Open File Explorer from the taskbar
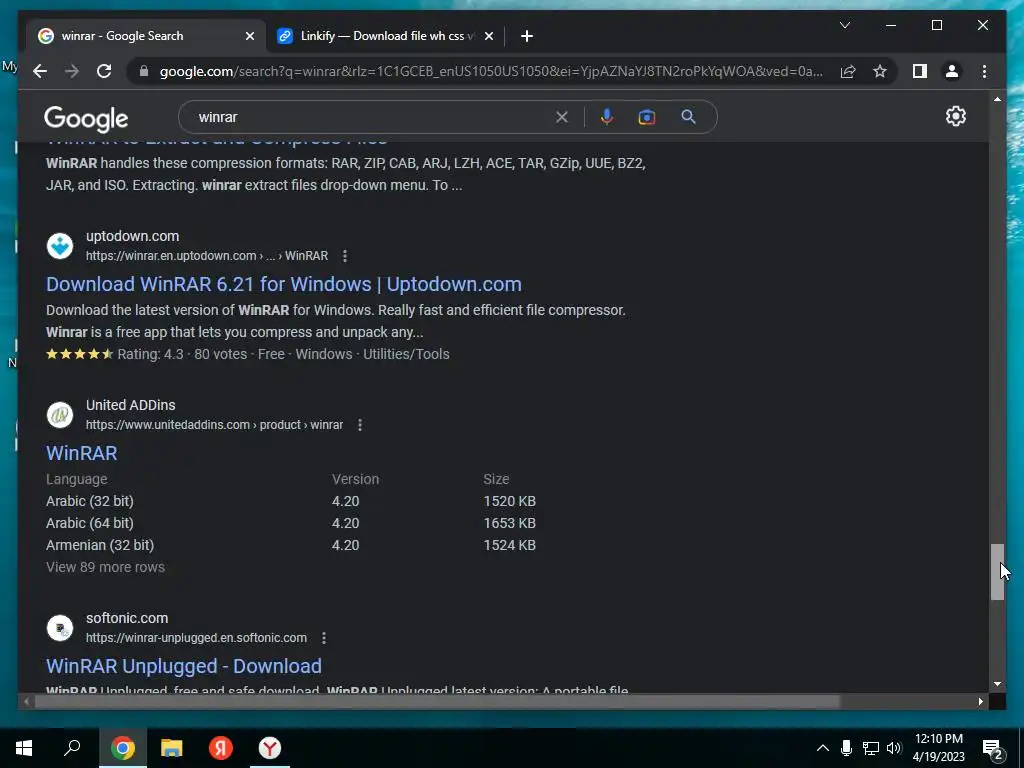The height and width of the screenshot is (768, 1024). pos(171,748)
